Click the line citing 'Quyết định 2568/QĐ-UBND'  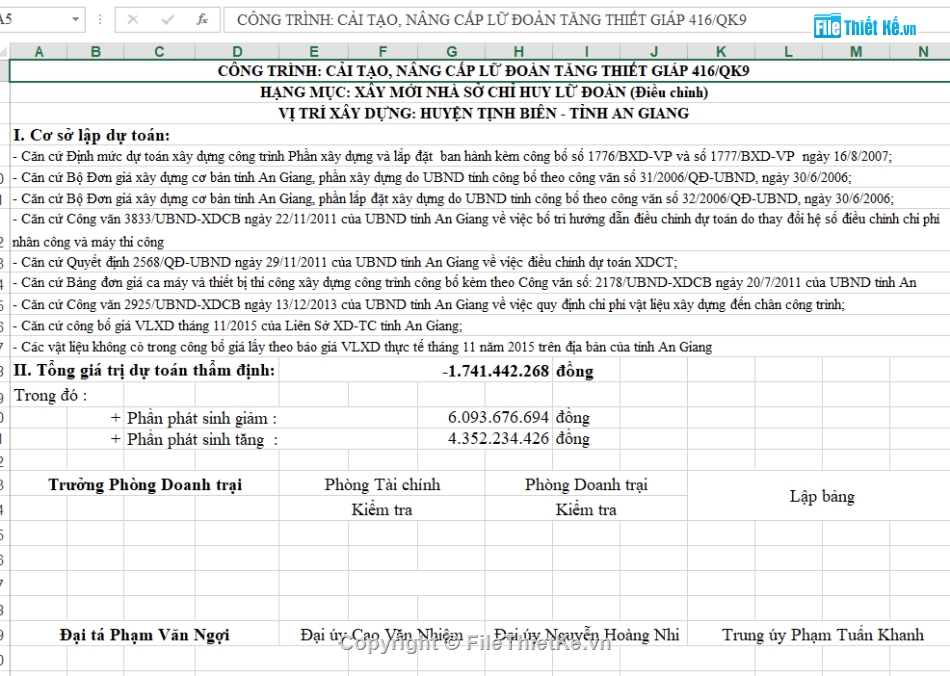click(345, 262)
